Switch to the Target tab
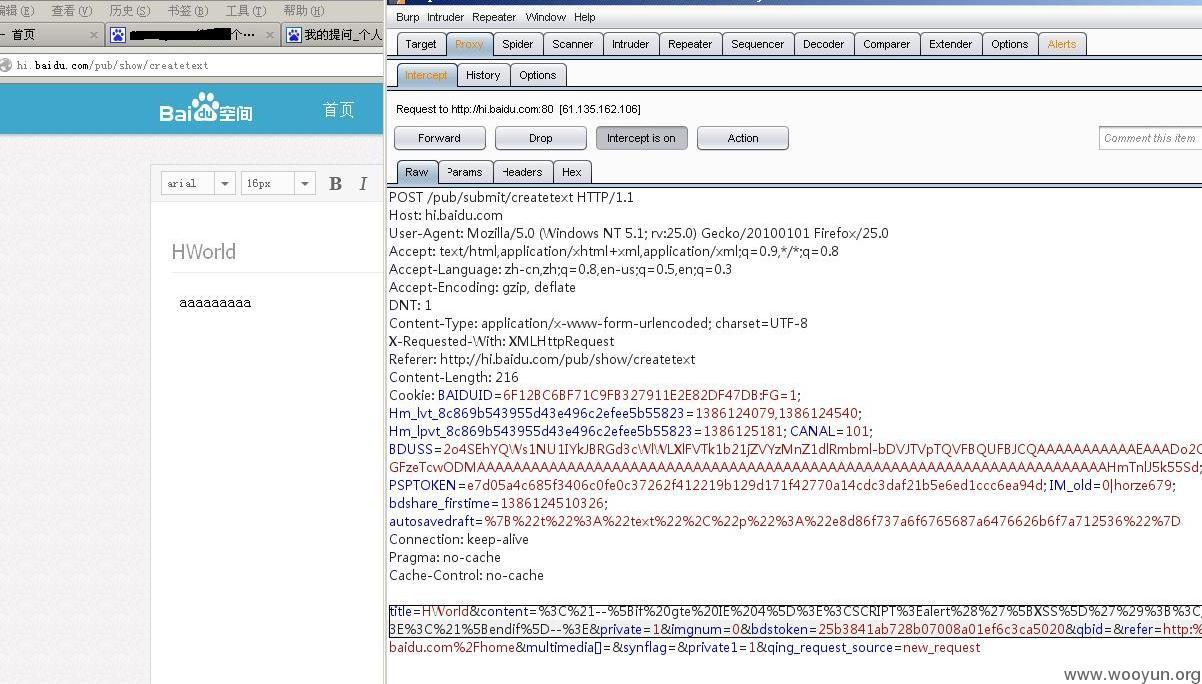This screenshot has width=1202, height=684. (421, 44)
